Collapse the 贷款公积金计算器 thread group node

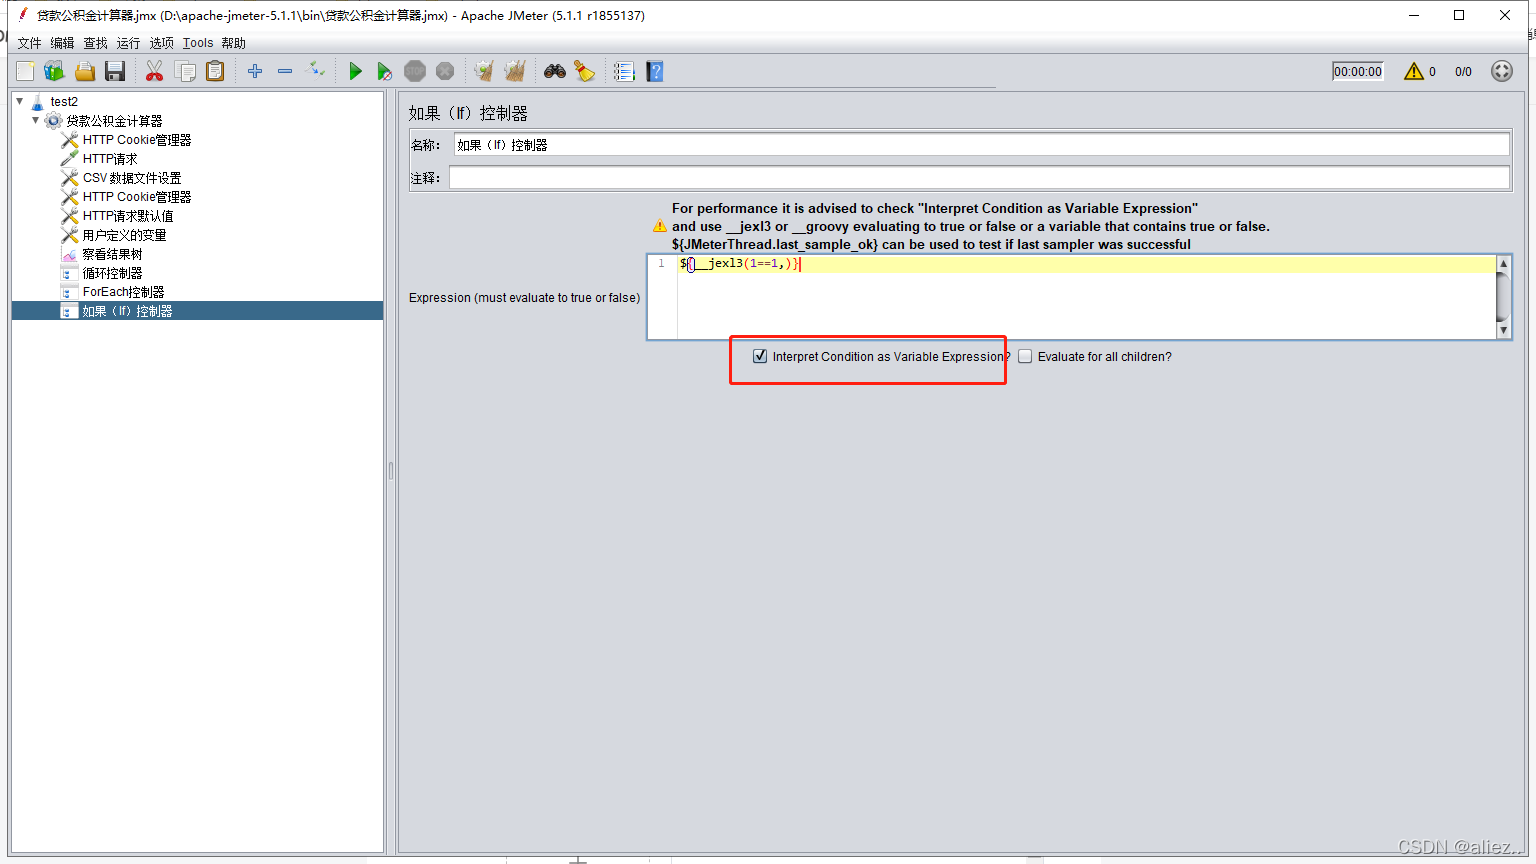coord(36,120)
